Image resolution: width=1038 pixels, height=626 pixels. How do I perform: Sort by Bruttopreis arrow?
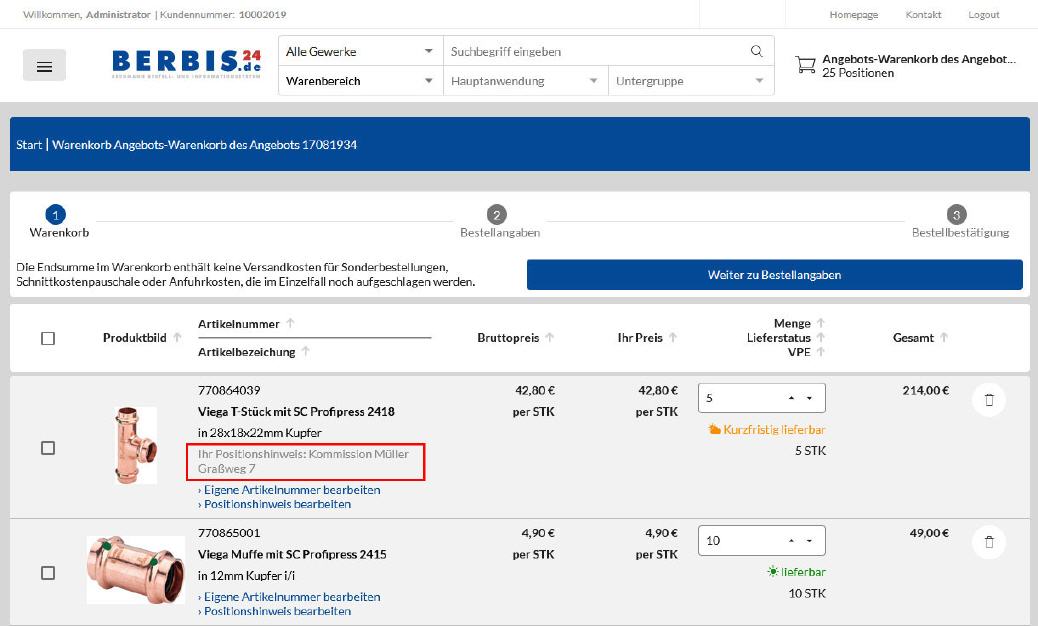tap(549, 337)
